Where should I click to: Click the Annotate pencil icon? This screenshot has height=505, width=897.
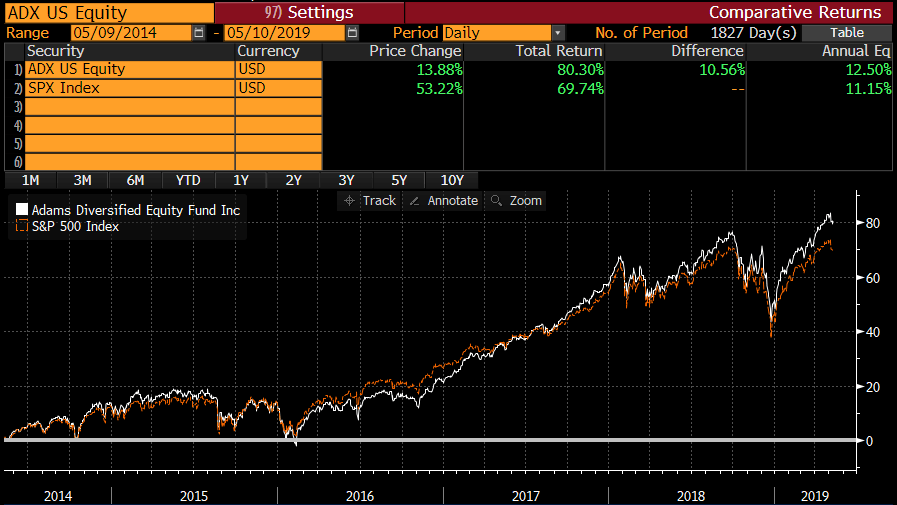click(x=415, y=201)
